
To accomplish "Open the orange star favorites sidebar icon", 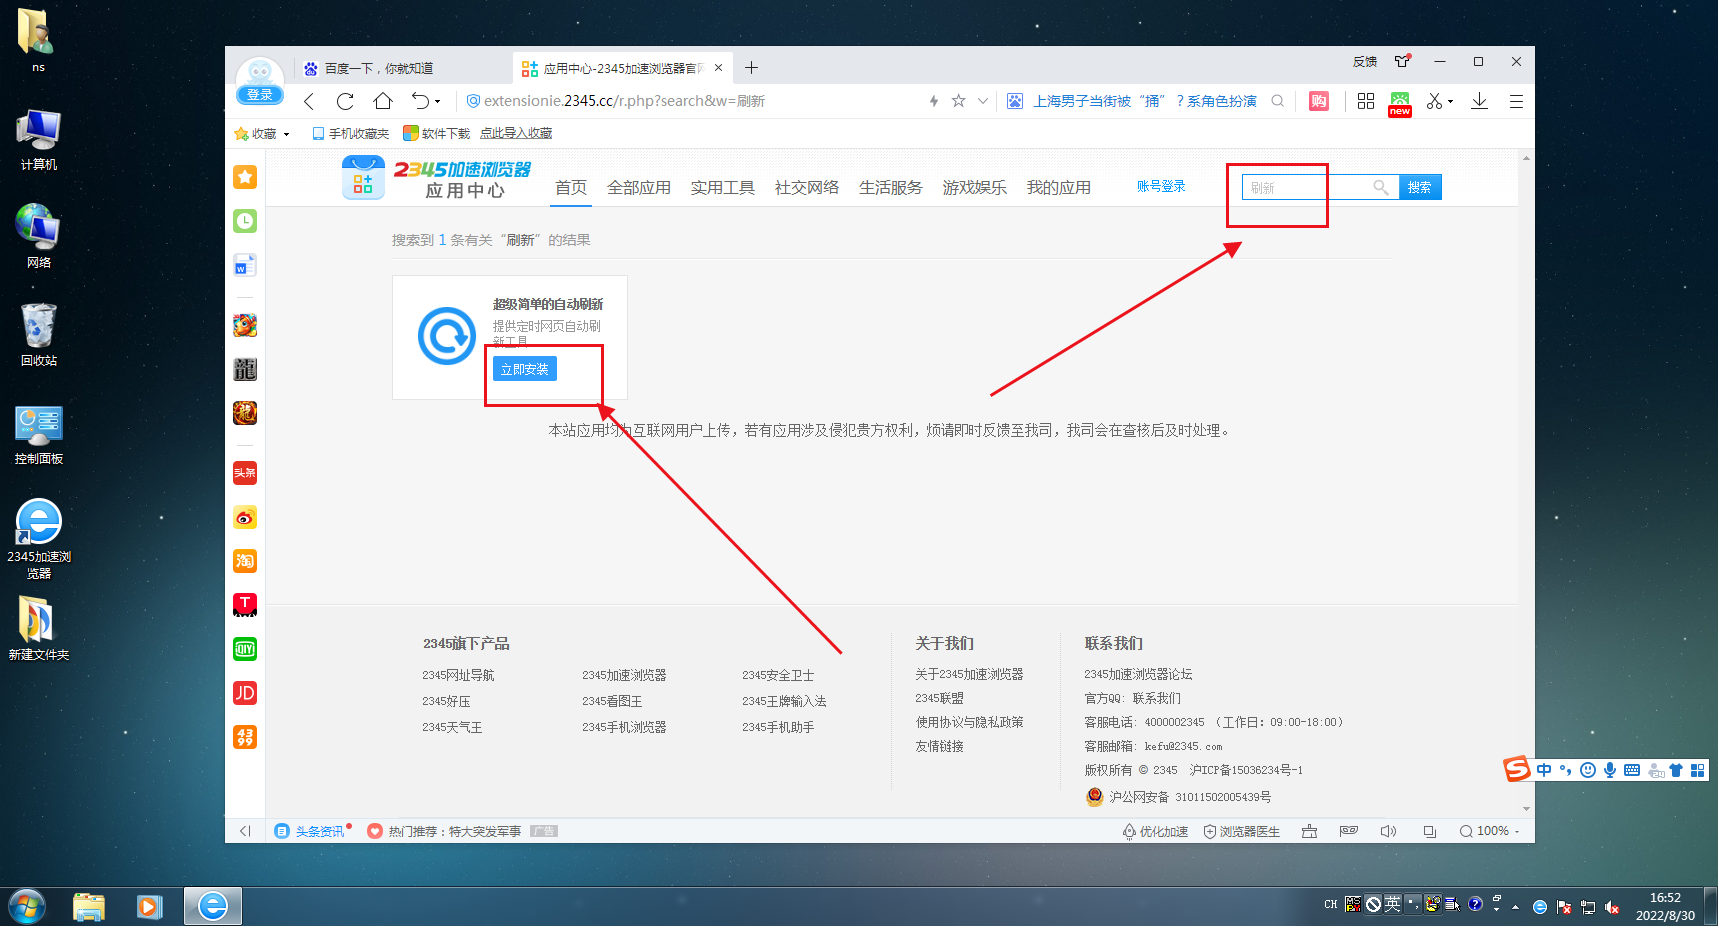I will 245,177.
